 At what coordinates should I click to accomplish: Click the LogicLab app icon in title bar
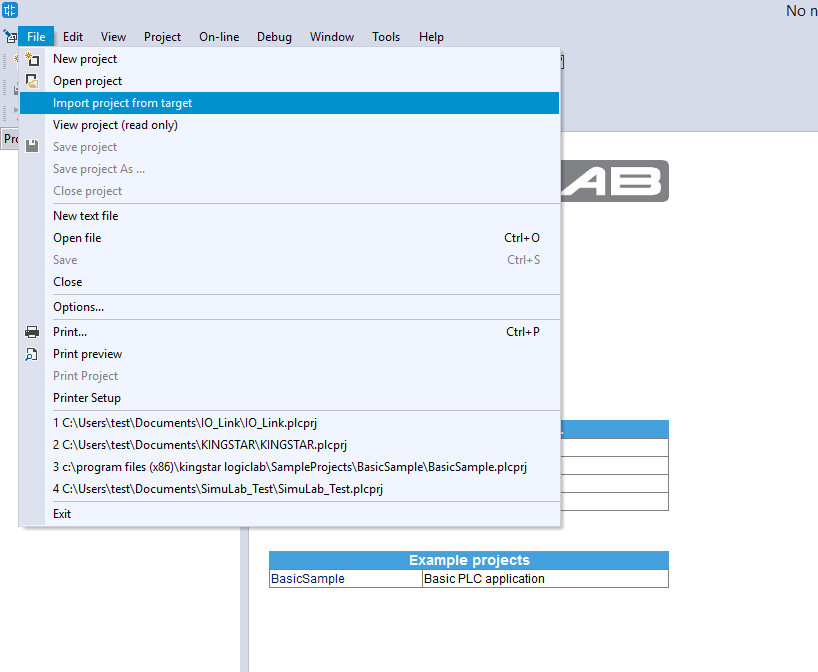10,11
